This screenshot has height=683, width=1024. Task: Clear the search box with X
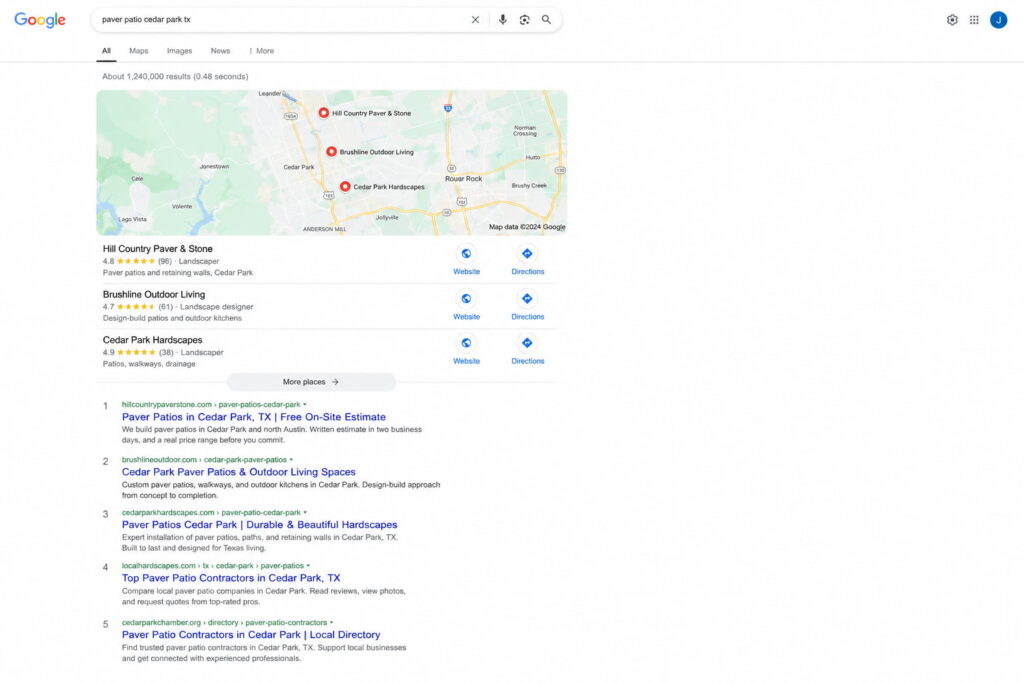point(475,20)
